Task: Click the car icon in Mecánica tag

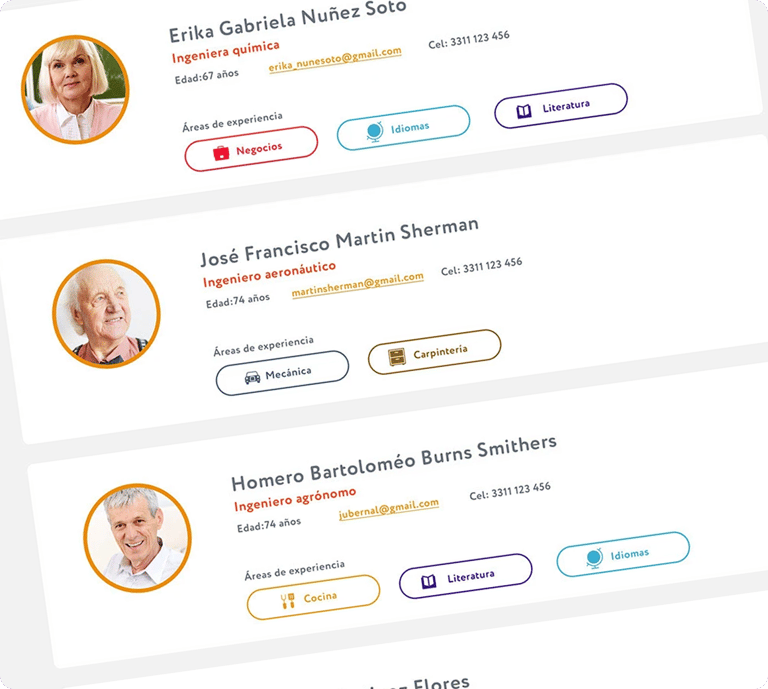Action: pyautogui.click(x=252, y=378)
